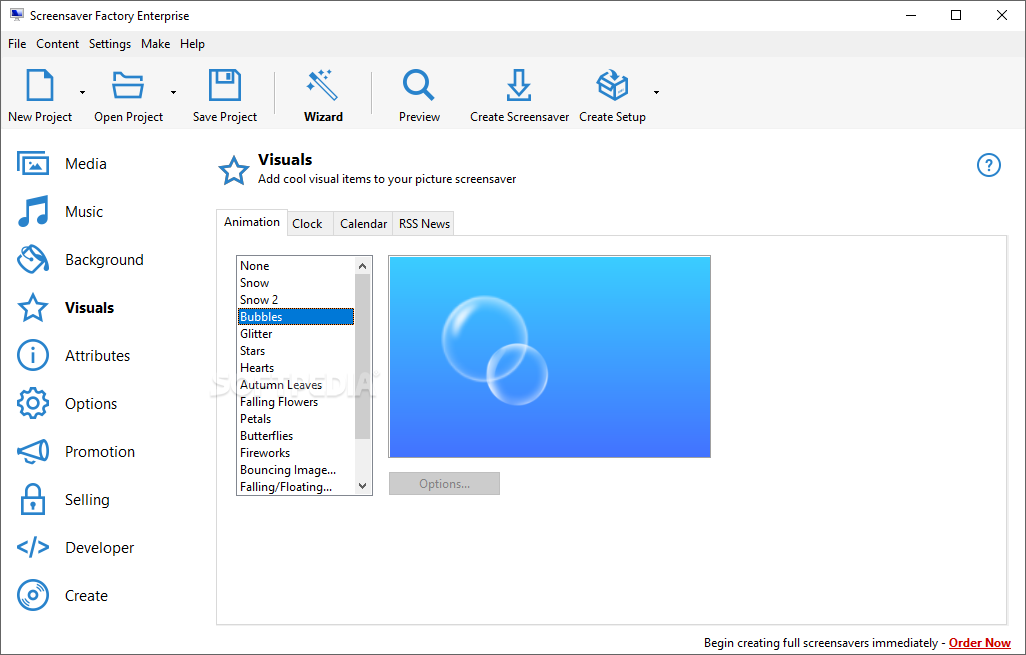Open the Create disc icon in sidebar
This screenshot has width=1026, height=655.
tap(33, 595)
